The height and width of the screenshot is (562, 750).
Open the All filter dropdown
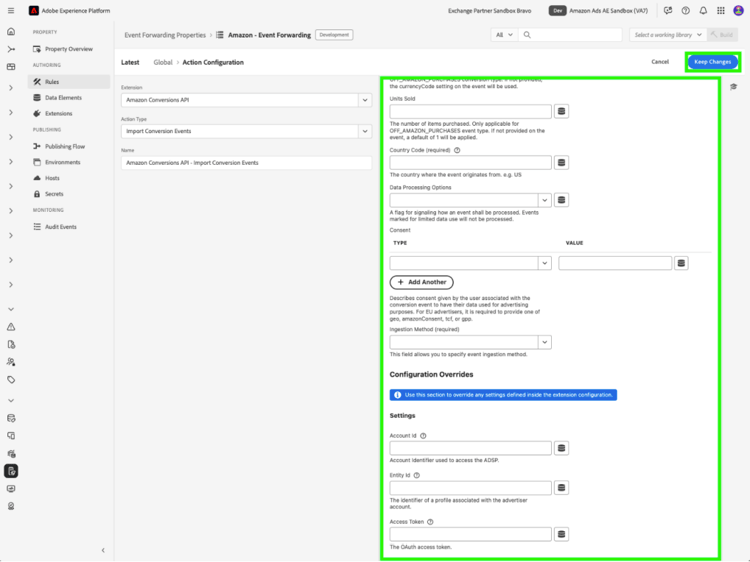coord(504,35)
